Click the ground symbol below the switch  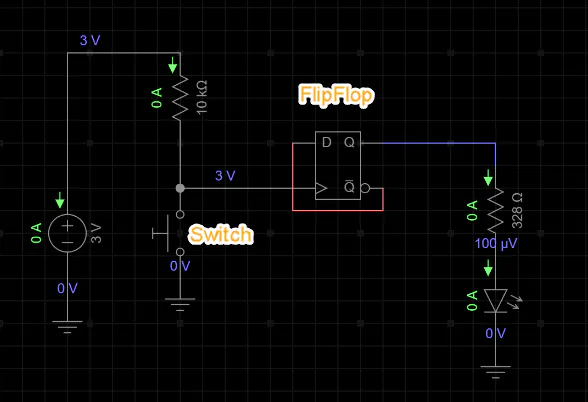pos(180,304)
